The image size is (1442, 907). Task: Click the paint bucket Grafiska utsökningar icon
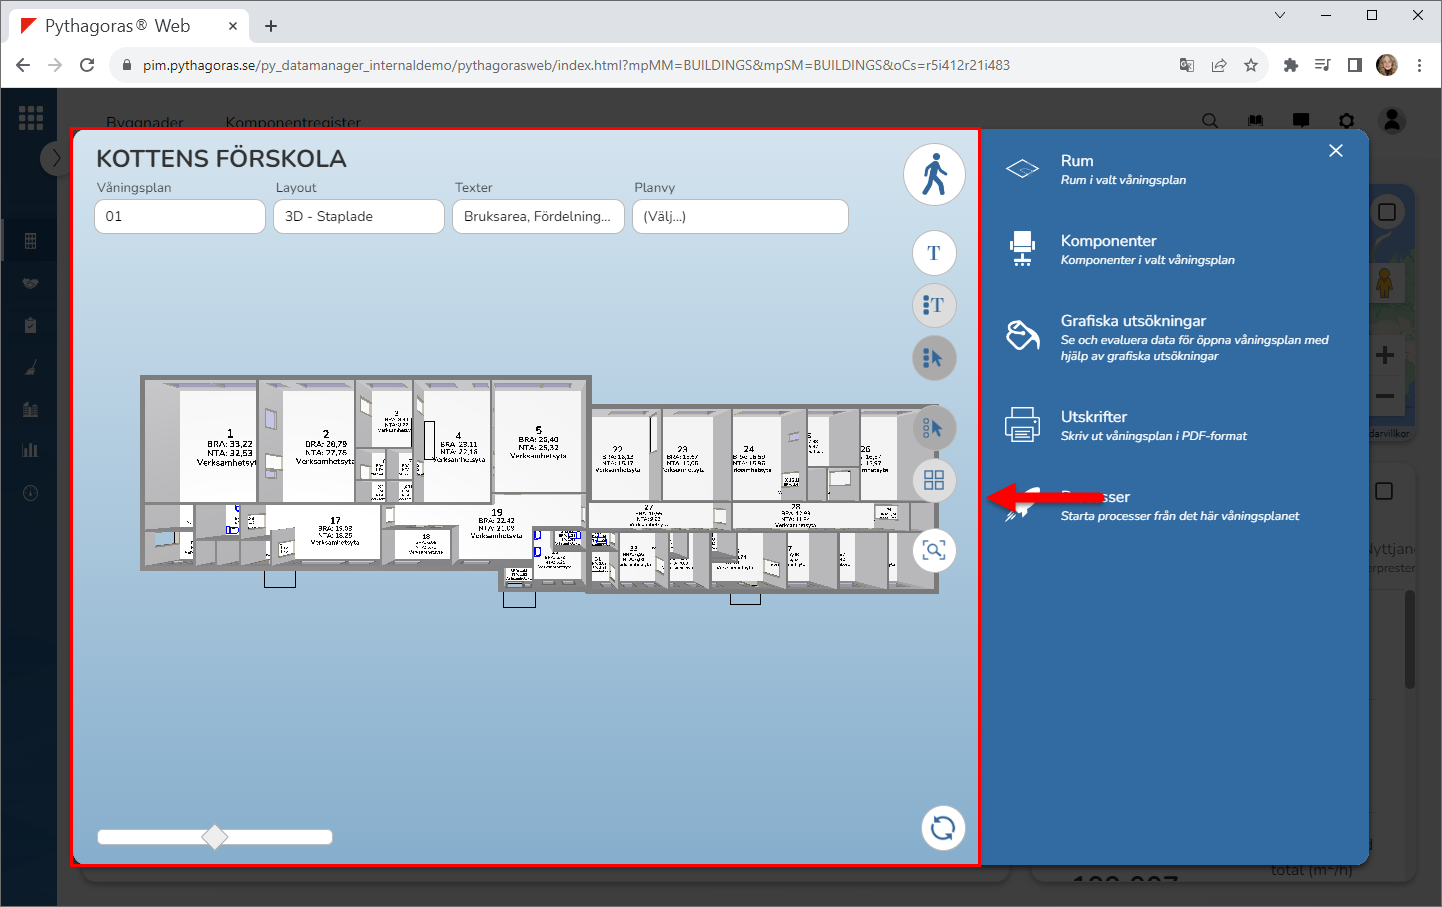(x=1022, y=336)
